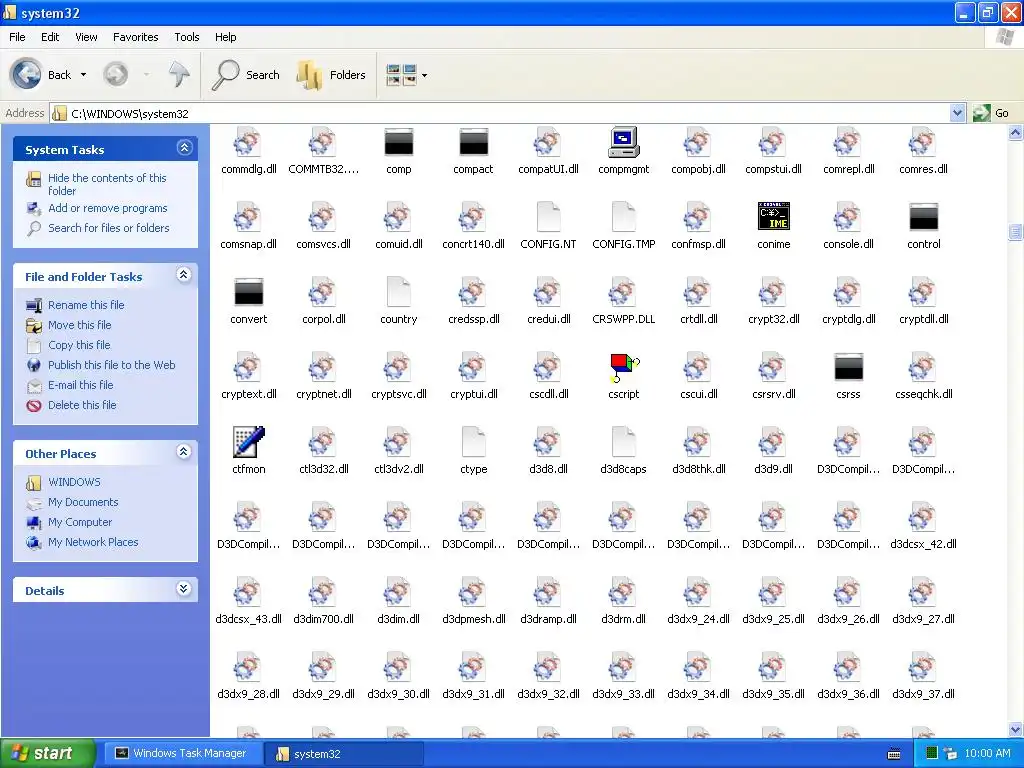Open the View menu
Screen dimensions: 1024x768
[x=86, y=37]
